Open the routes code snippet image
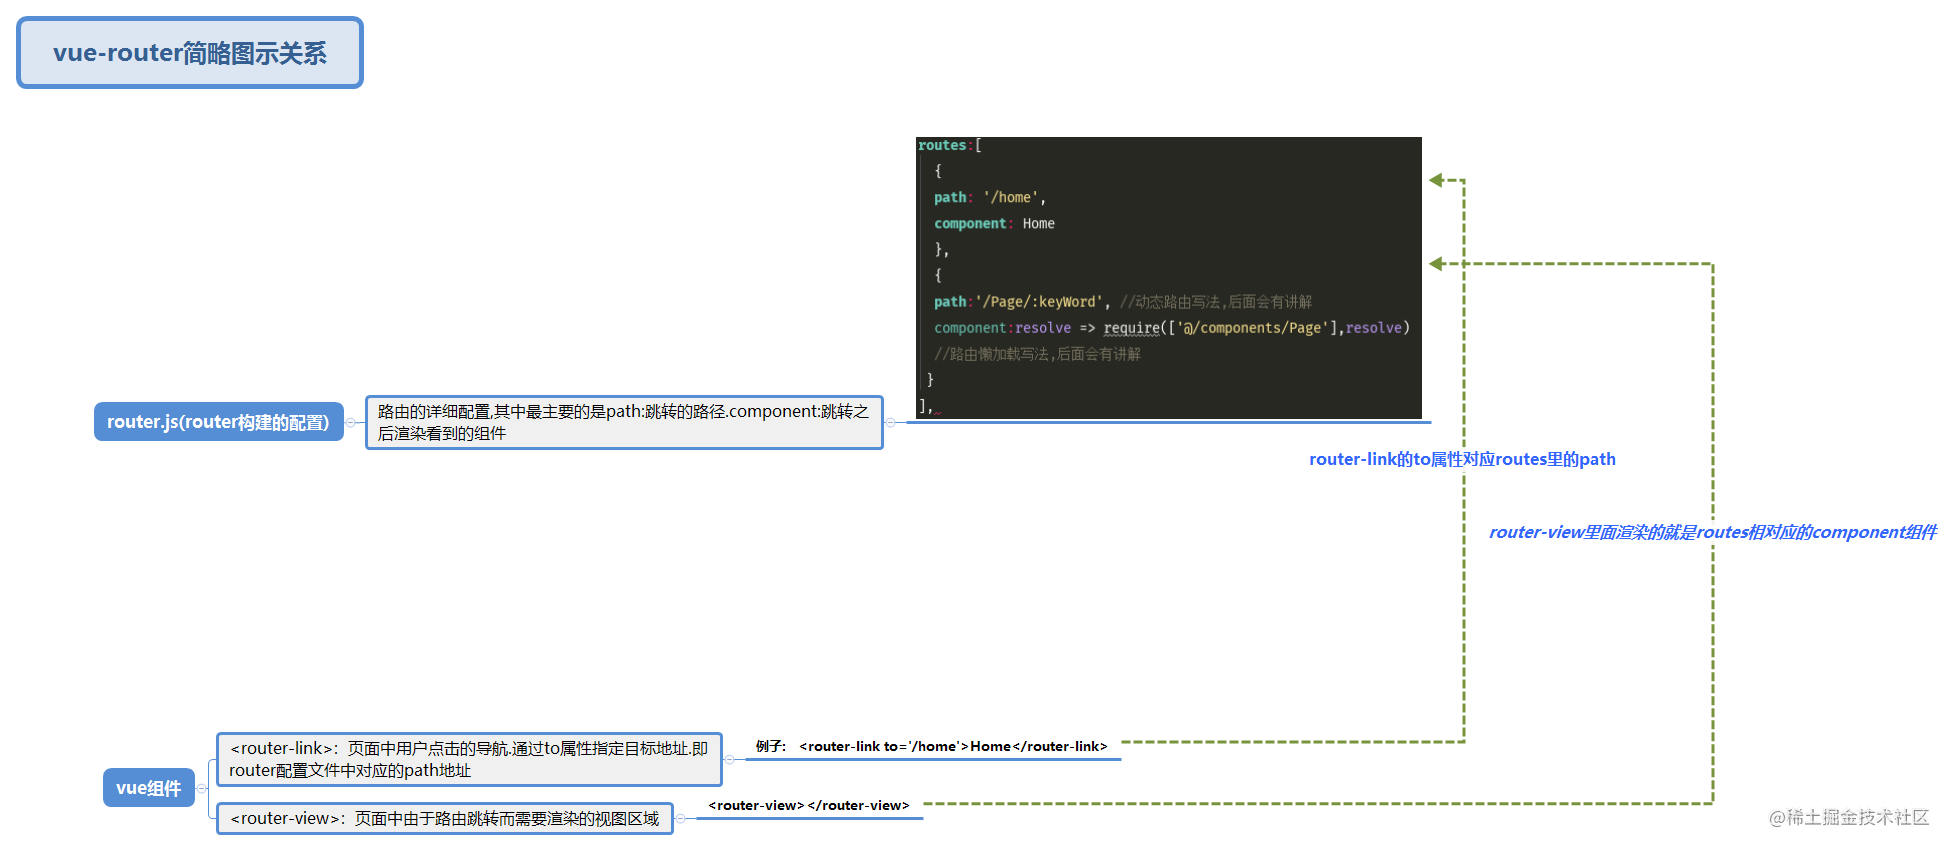1953x851 pixels. 1169,277
